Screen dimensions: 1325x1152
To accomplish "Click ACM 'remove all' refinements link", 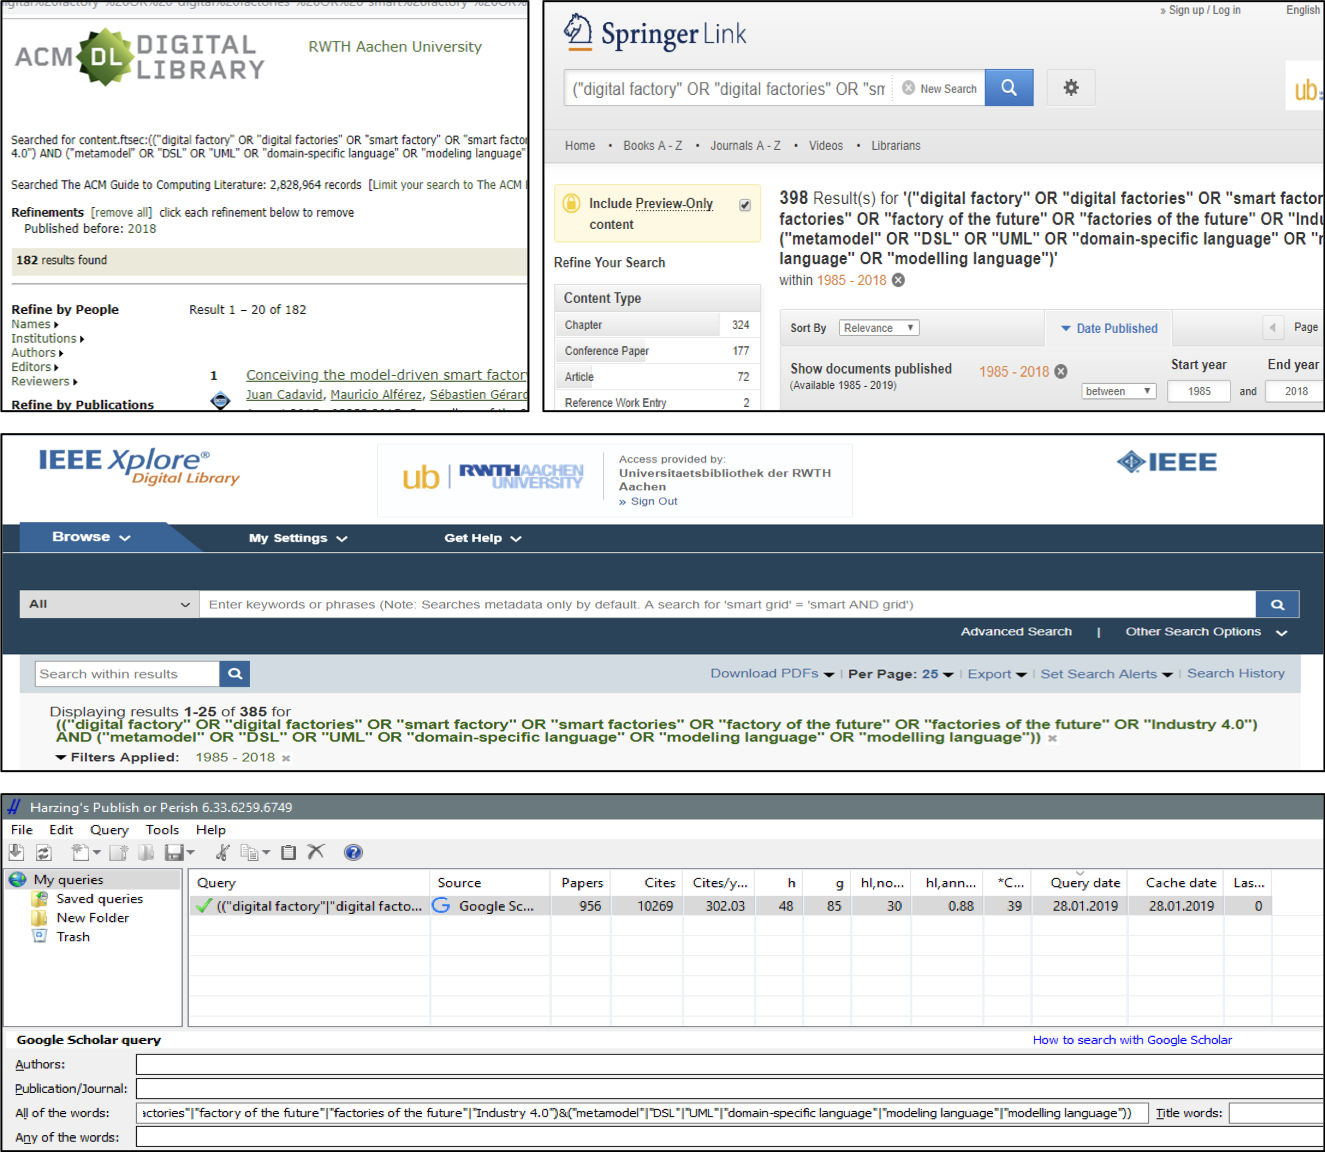I will (121, 213).
